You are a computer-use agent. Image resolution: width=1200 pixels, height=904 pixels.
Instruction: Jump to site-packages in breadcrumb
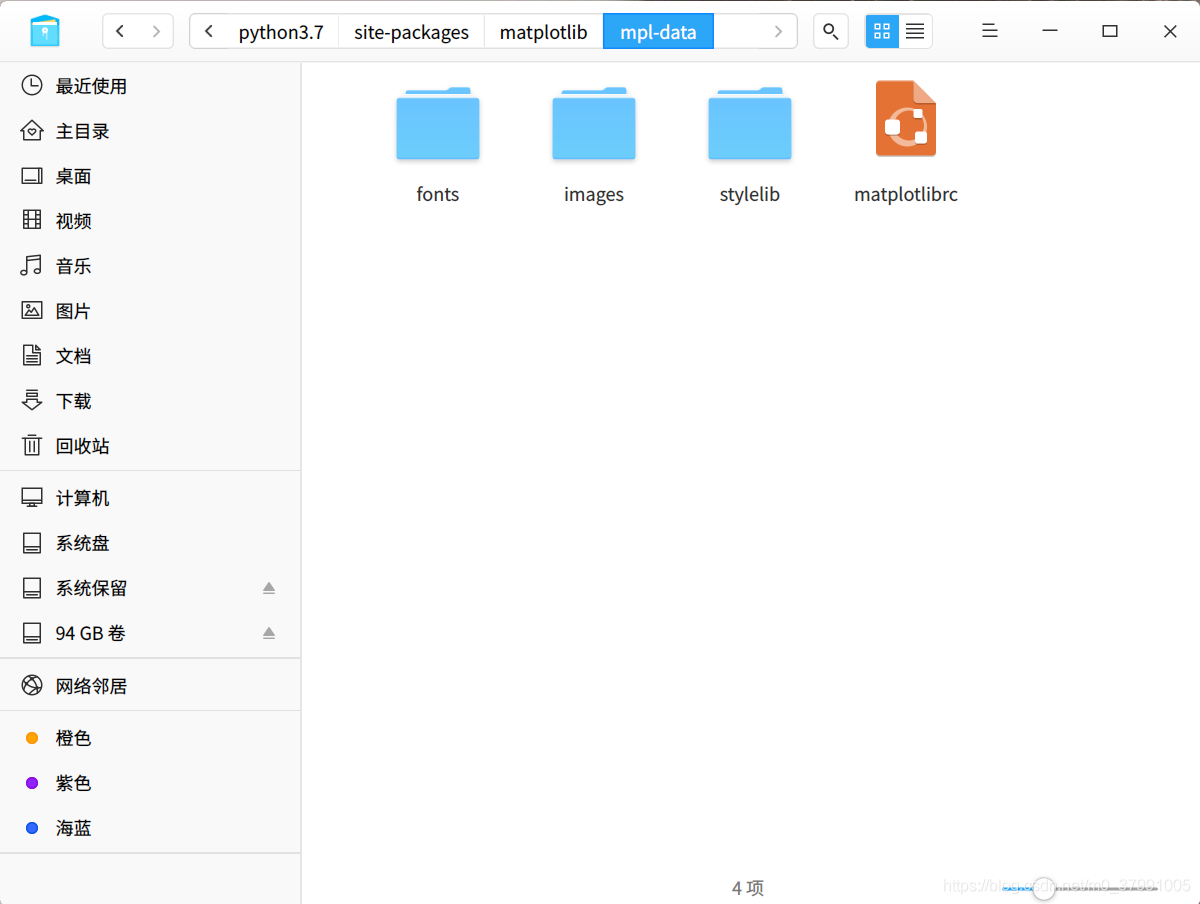[411, 32]
